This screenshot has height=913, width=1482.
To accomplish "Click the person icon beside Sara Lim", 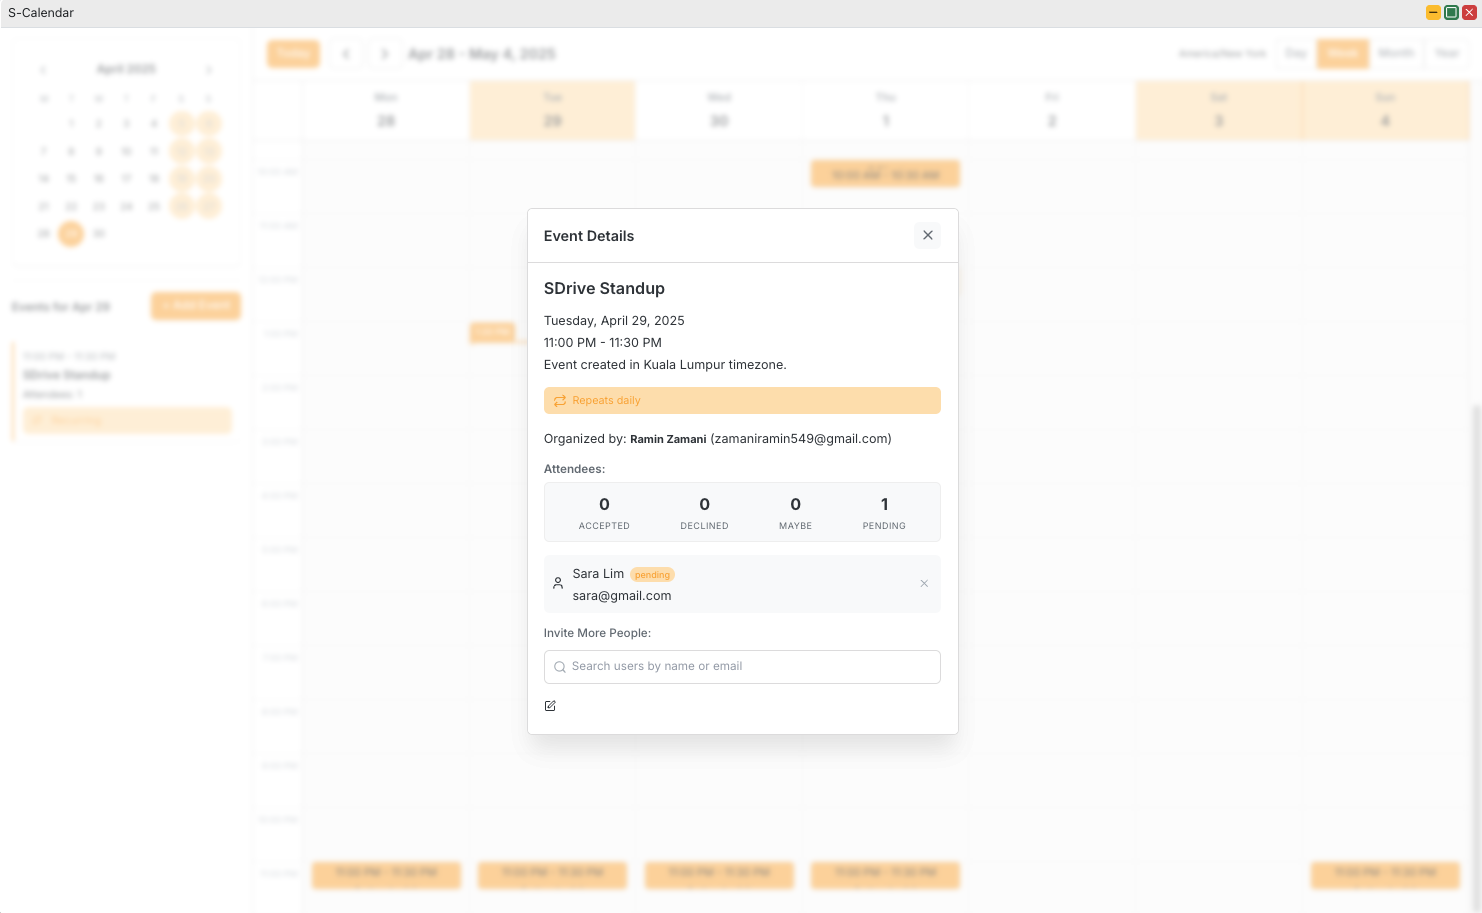I will (x=558, y=583).
